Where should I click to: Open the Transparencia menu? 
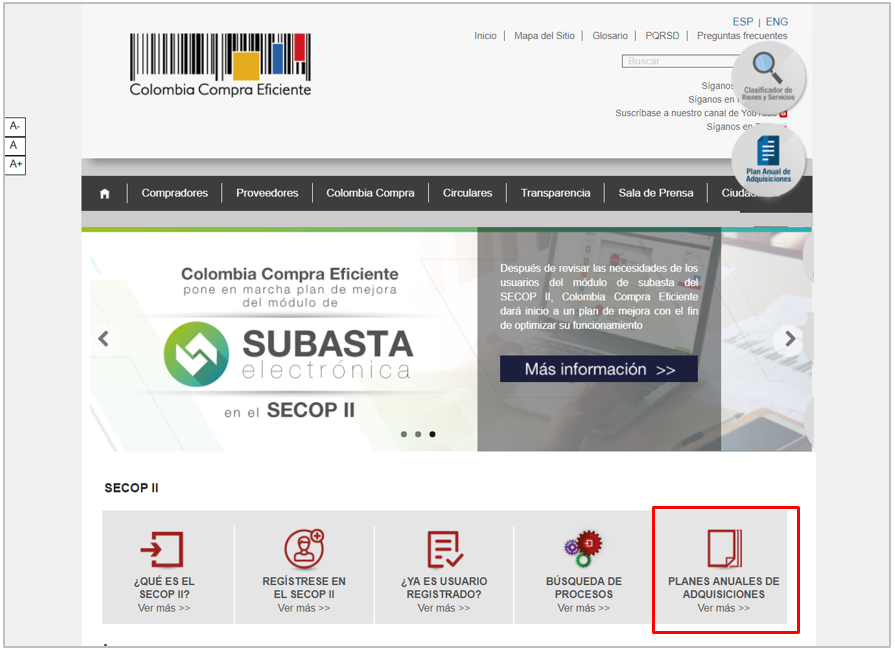coord(555,193)
